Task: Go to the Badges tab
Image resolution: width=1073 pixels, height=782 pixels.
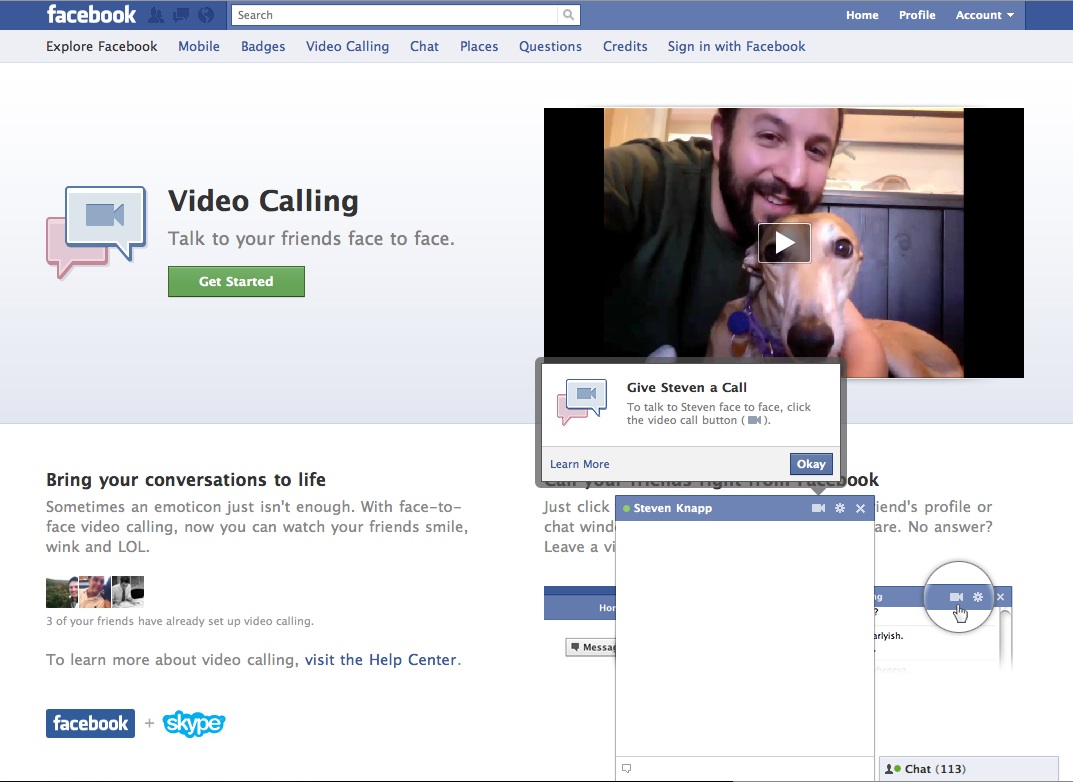Action: (263, 46)
